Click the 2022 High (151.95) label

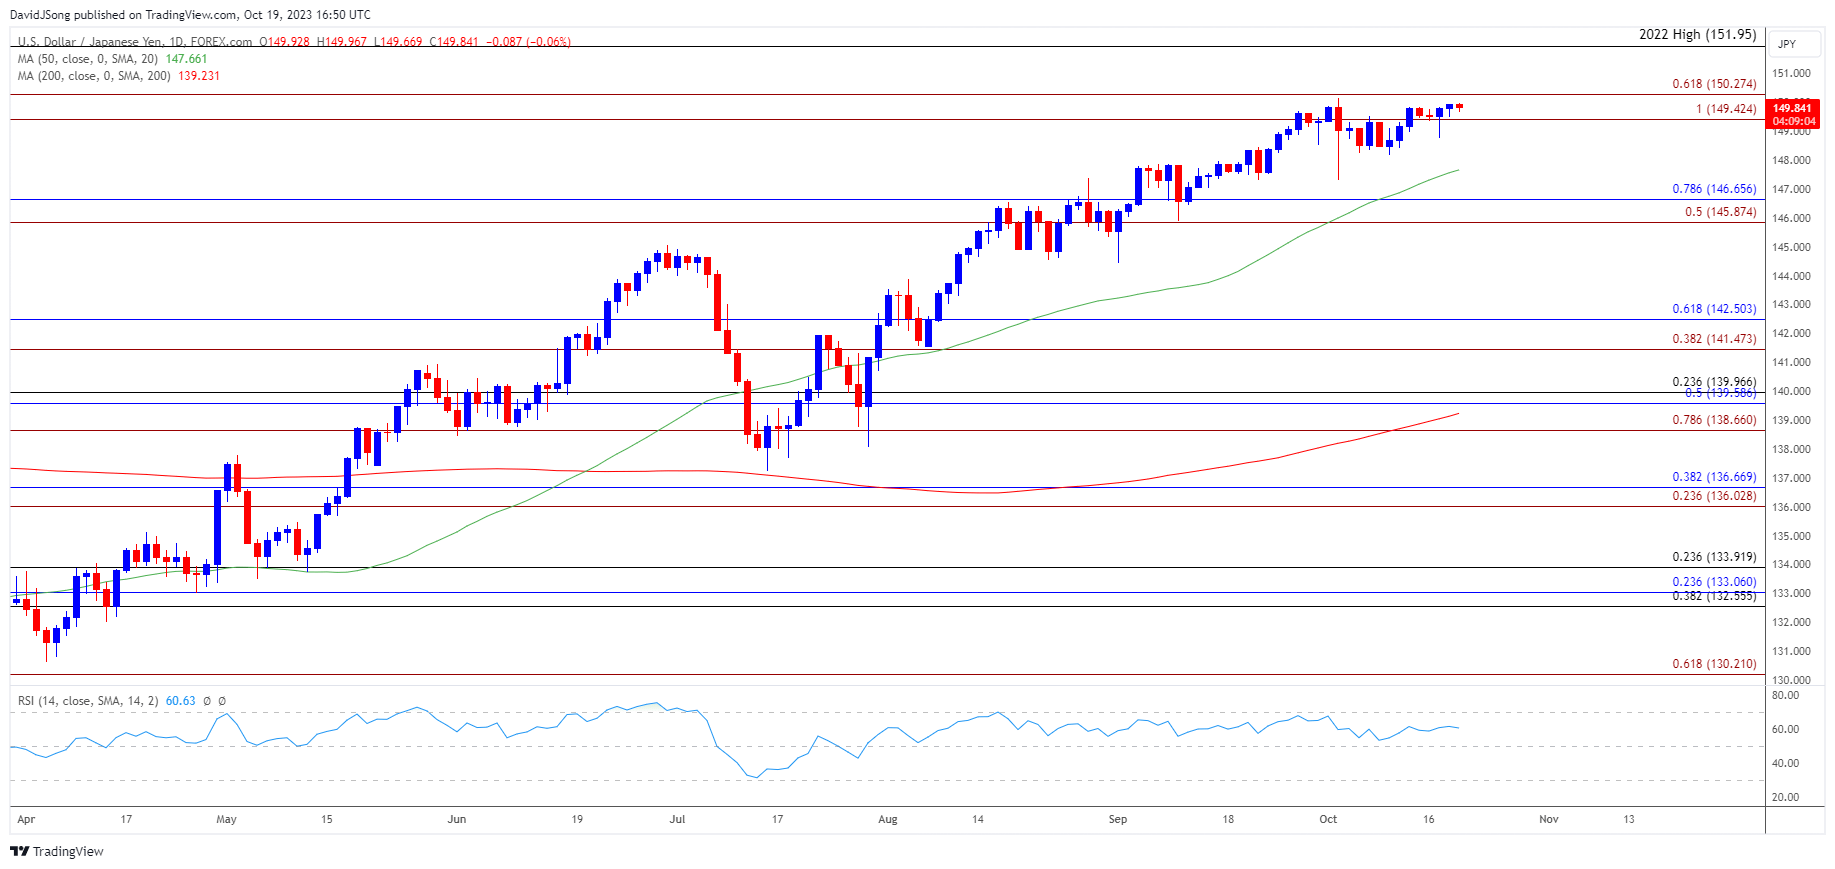[x=1697, y=34]
